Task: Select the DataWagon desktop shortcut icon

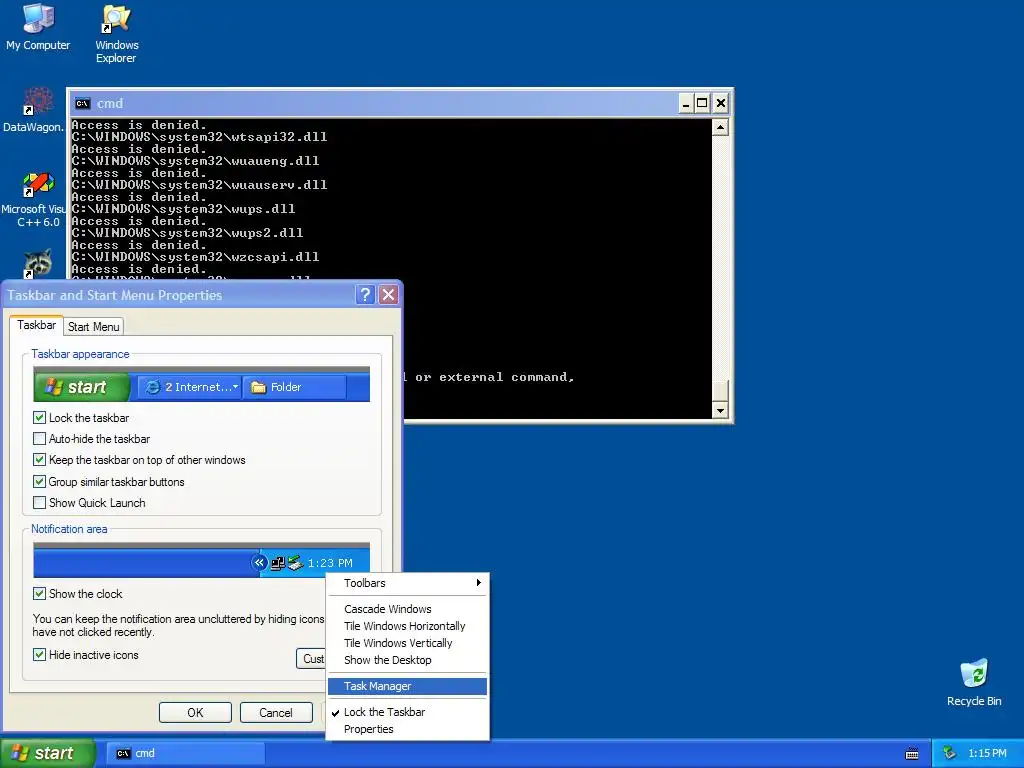Action: pos(36,110)
